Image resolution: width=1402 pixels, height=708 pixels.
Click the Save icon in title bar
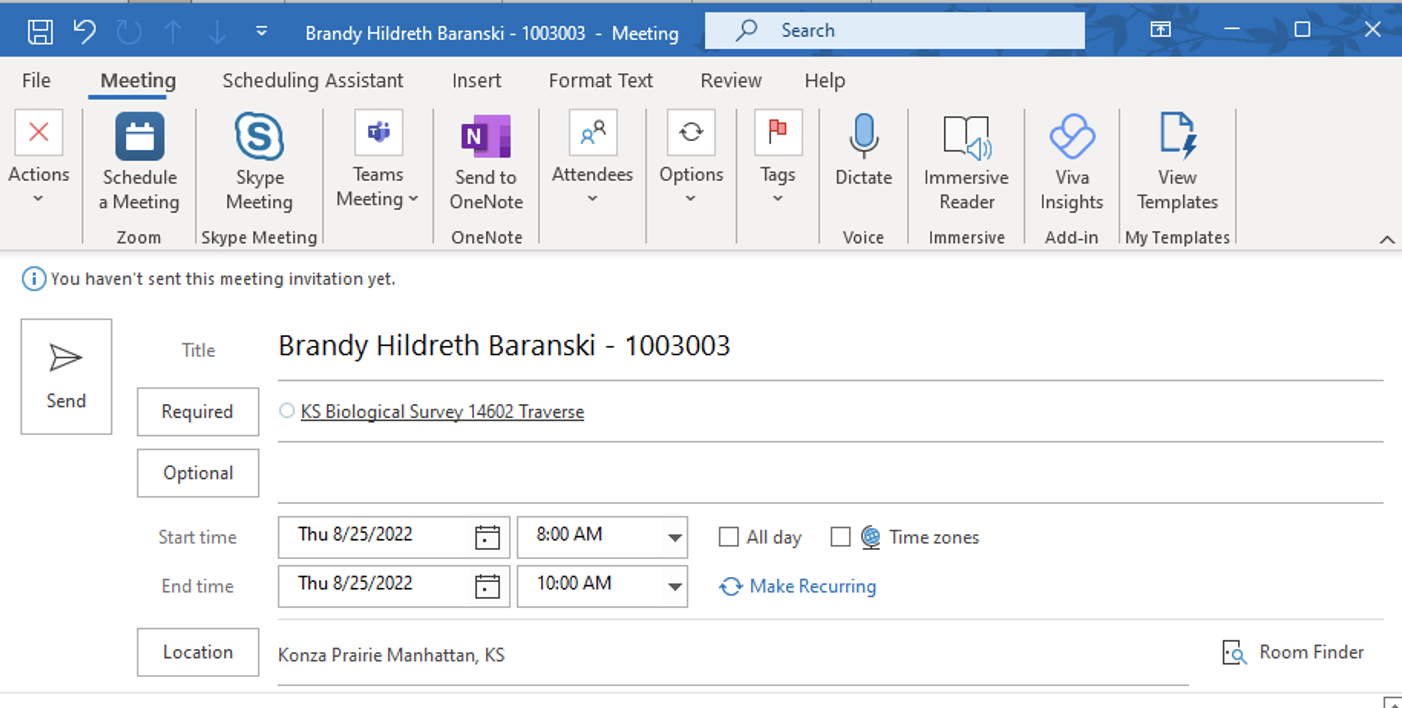pos(40,31)
